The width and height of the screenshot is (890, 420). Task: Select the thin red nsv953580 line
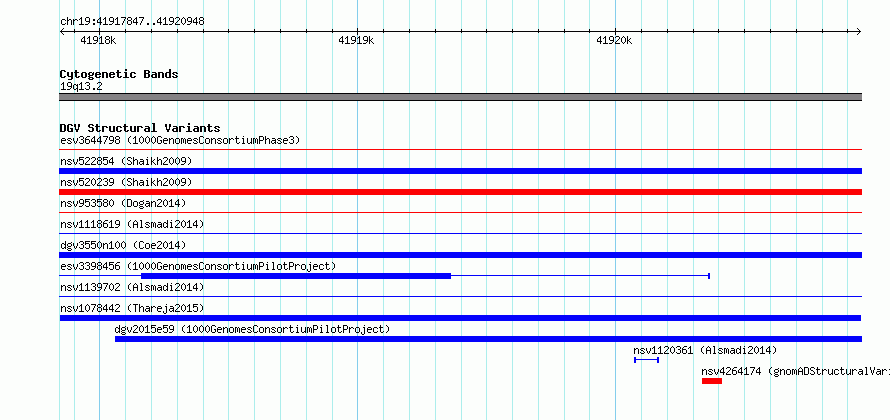pyautogui.click(x=460, y=213)
